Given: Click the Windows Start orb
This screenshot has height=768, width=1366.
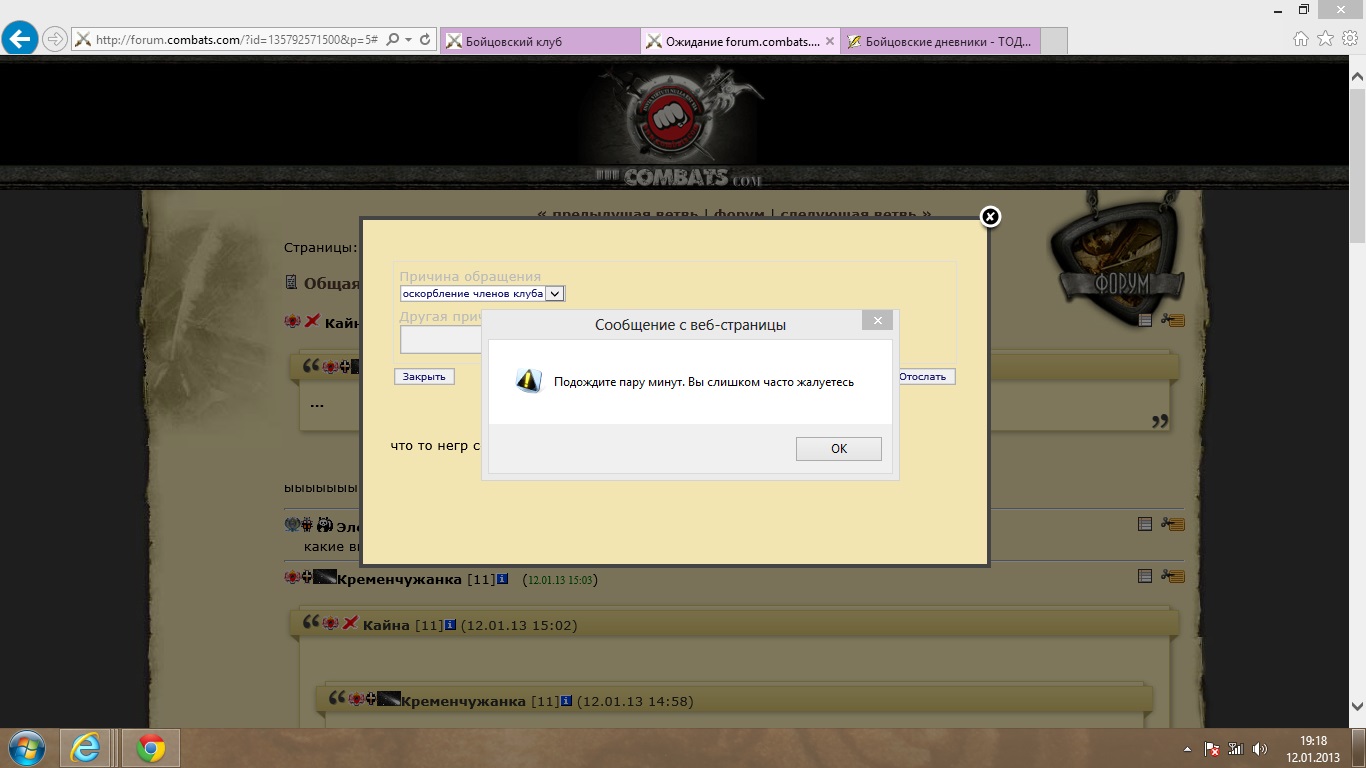Looking at the screenshot, I should pyautogui.click(x=26, y=748).
